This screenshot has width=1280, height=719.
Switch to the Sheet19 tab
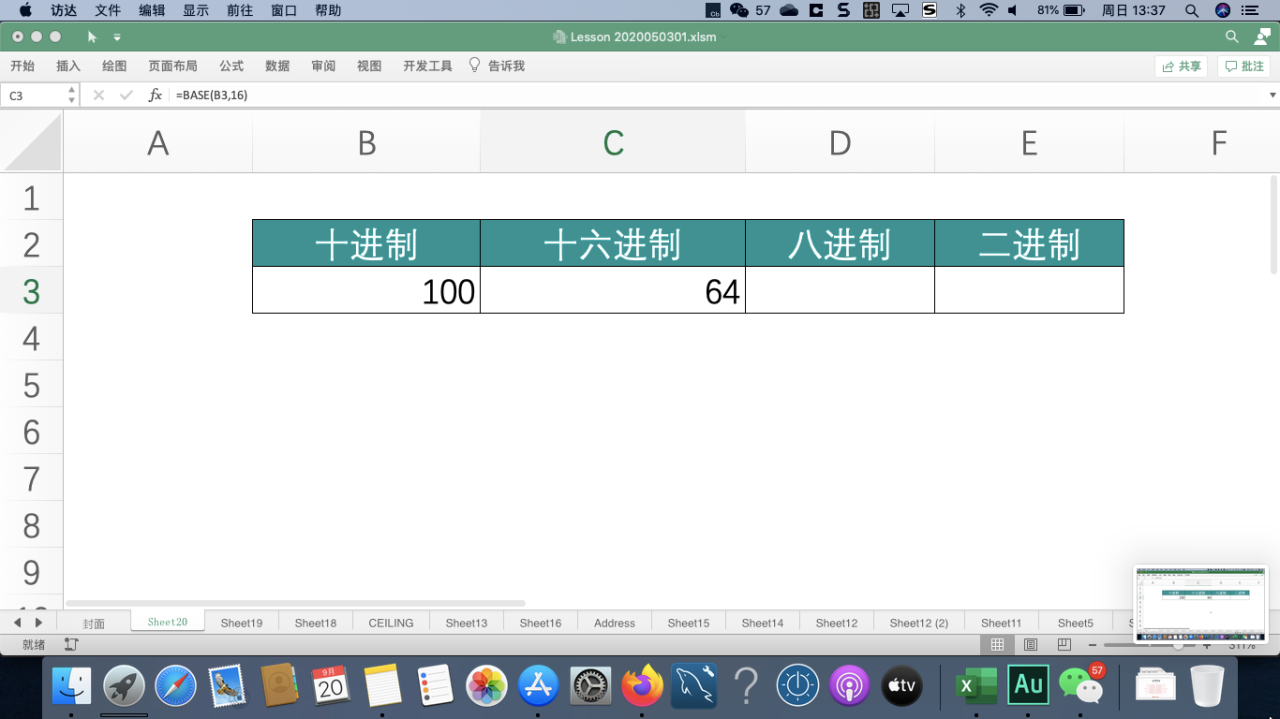242,623
